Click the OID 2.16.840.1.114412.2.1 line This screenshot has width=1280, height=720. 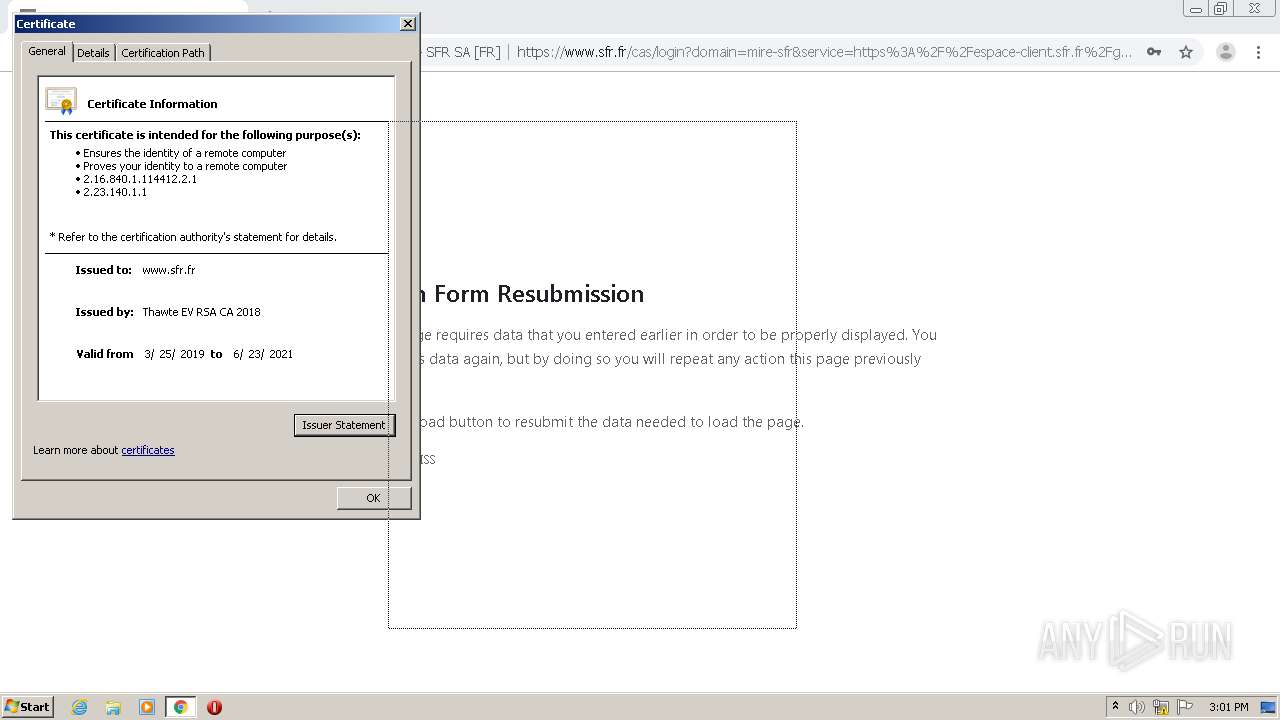point(139,179)
